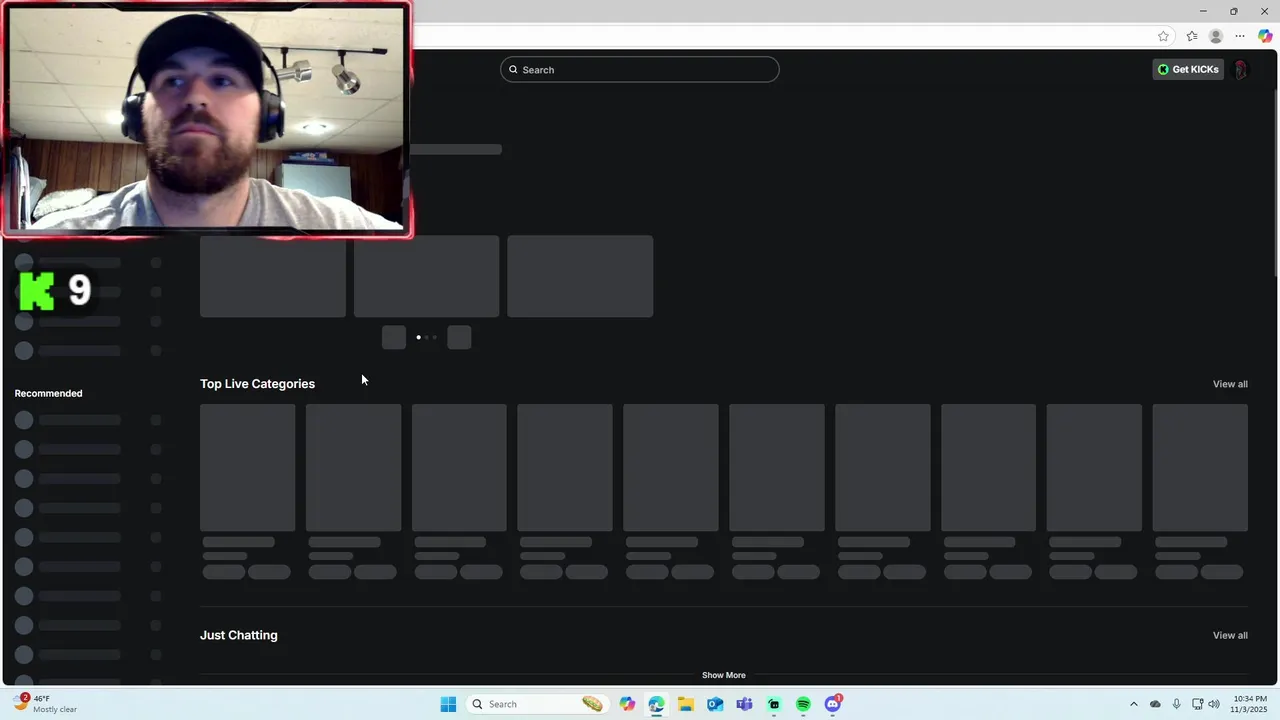Open the weather widget showing 46°F
This screenshot has width=1280, height=720.
click(44, 704)
